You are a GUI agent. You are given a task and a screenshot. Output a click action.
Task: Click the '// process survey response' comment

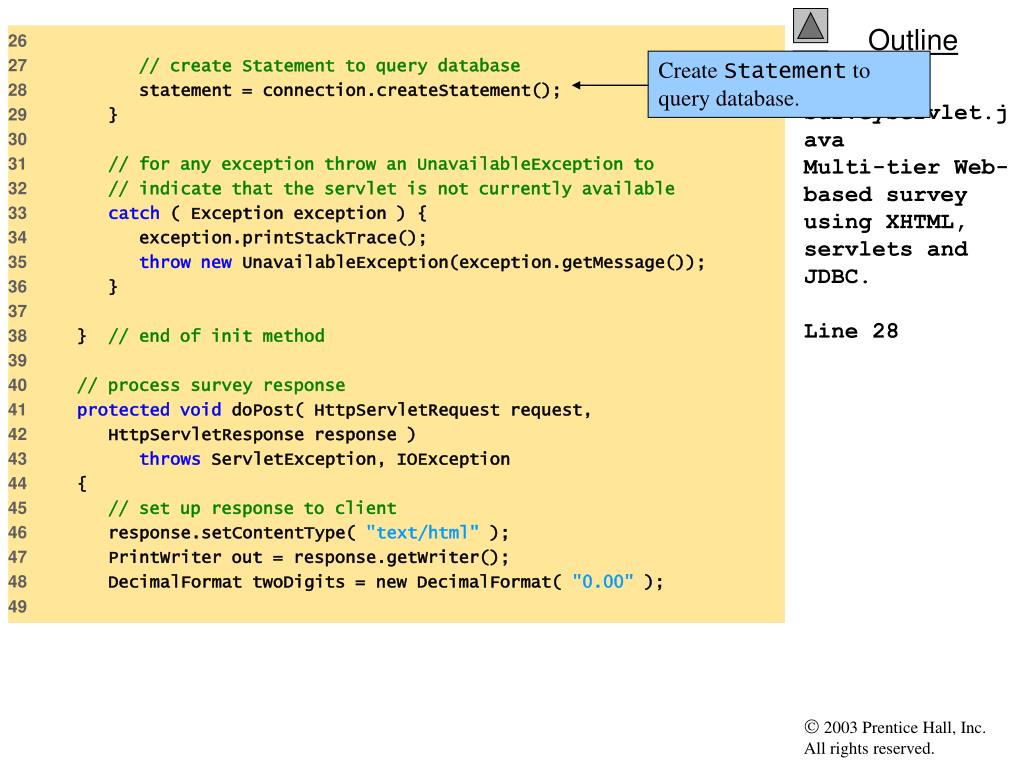(x=211, y=385)
